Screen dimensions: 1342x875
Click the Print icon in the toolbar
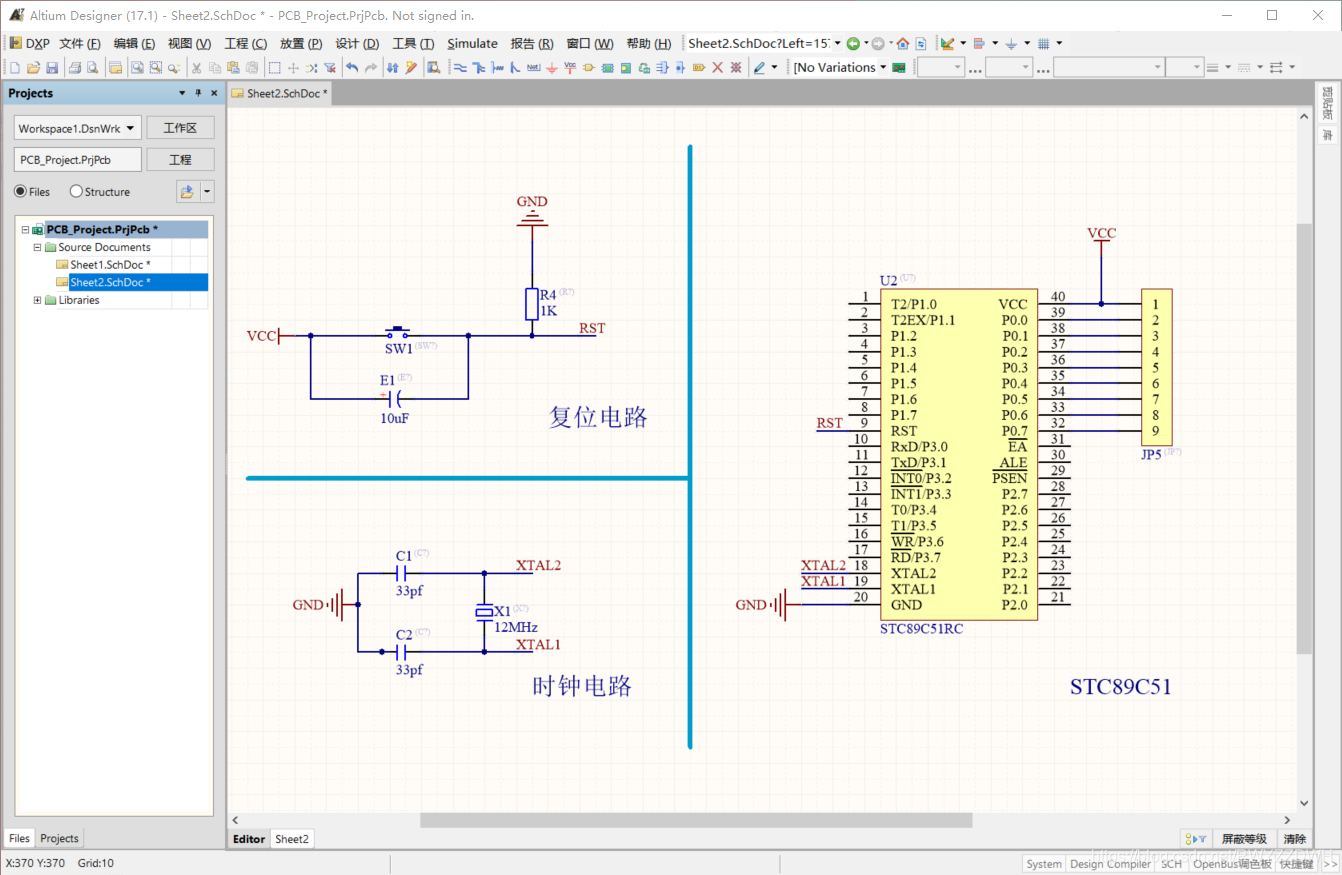74,68
